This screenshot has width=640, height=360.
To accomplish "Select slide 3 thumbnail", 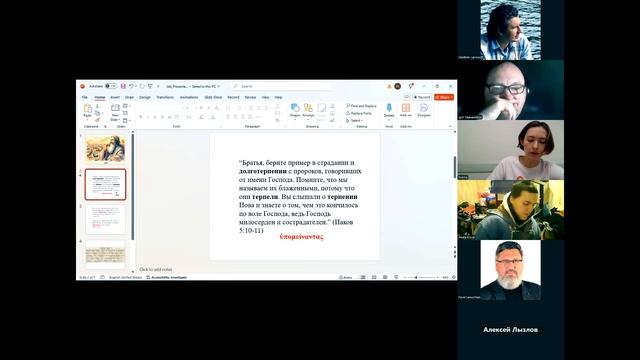I will point(105,220).
